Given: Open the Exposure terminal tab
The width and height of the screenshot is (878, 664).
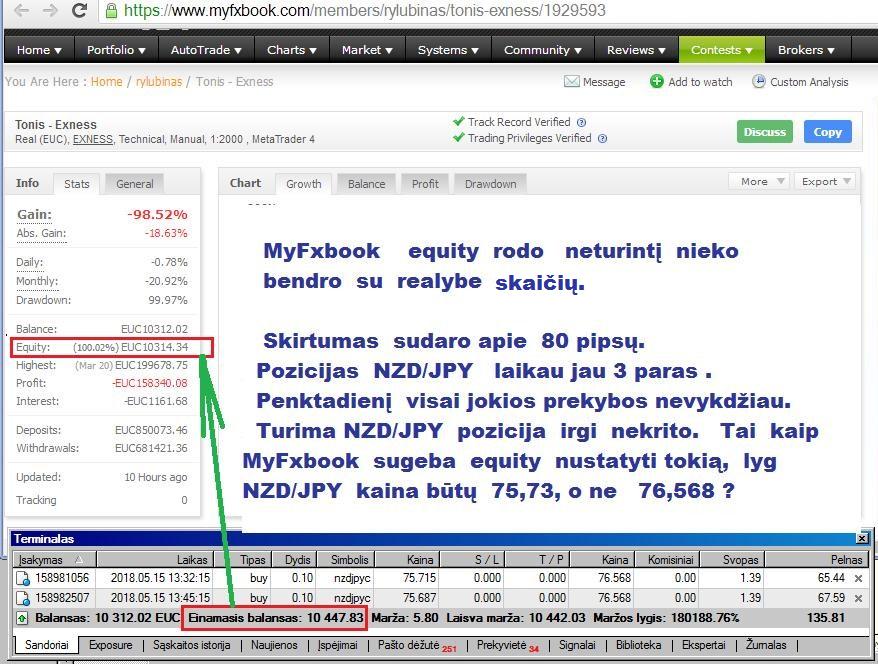Looking at the screenshot, I should pos(111,645).
